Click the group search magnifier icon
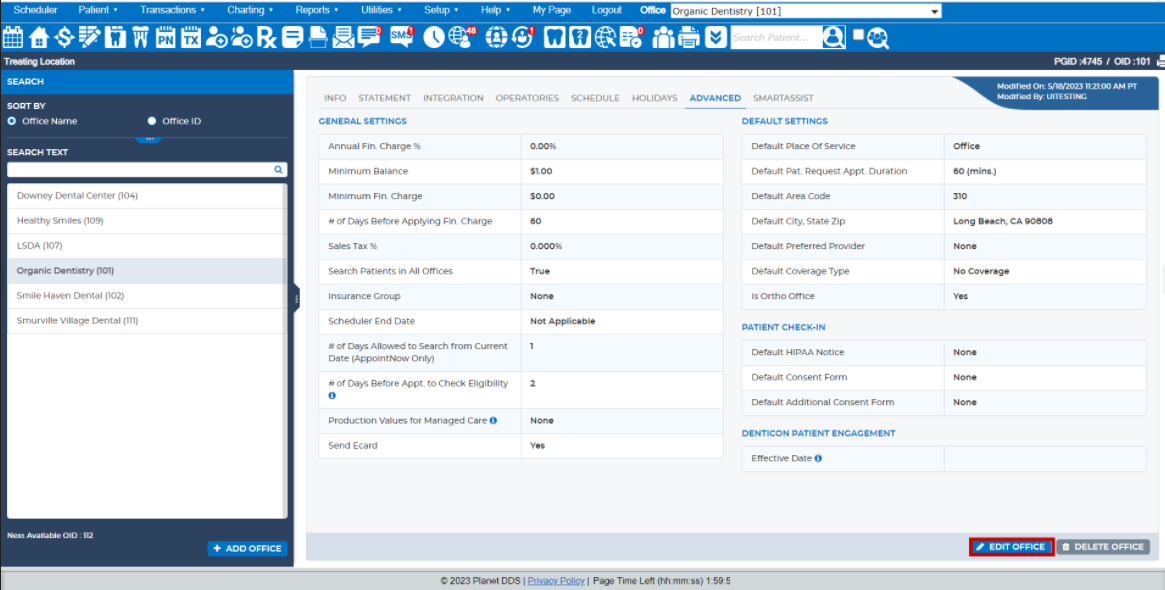The width and height of the screenshot is (1165, 590). coord(877,38)
